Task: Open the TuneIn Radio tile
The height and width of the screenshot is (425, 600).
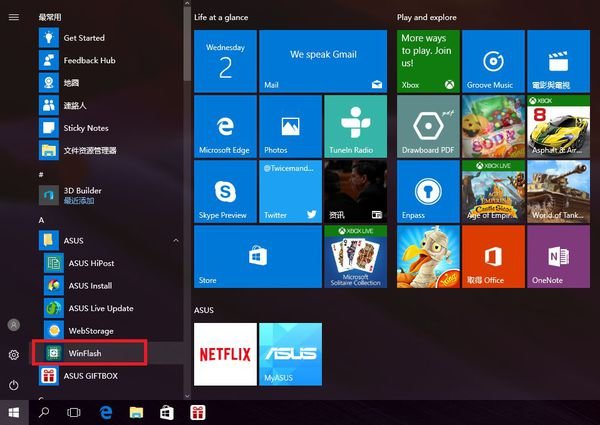Action: point(355,126)
